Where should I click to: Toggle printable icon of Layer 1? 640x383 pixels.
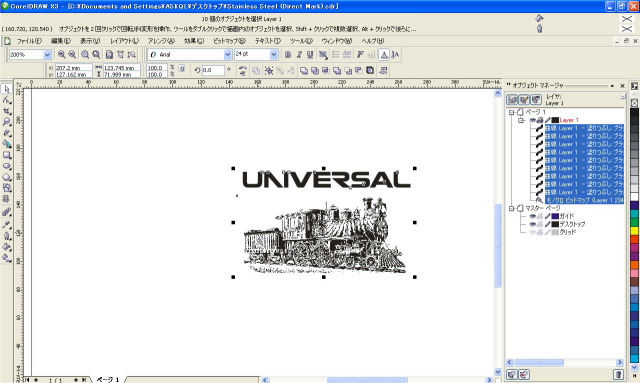[x=540, y=120]
